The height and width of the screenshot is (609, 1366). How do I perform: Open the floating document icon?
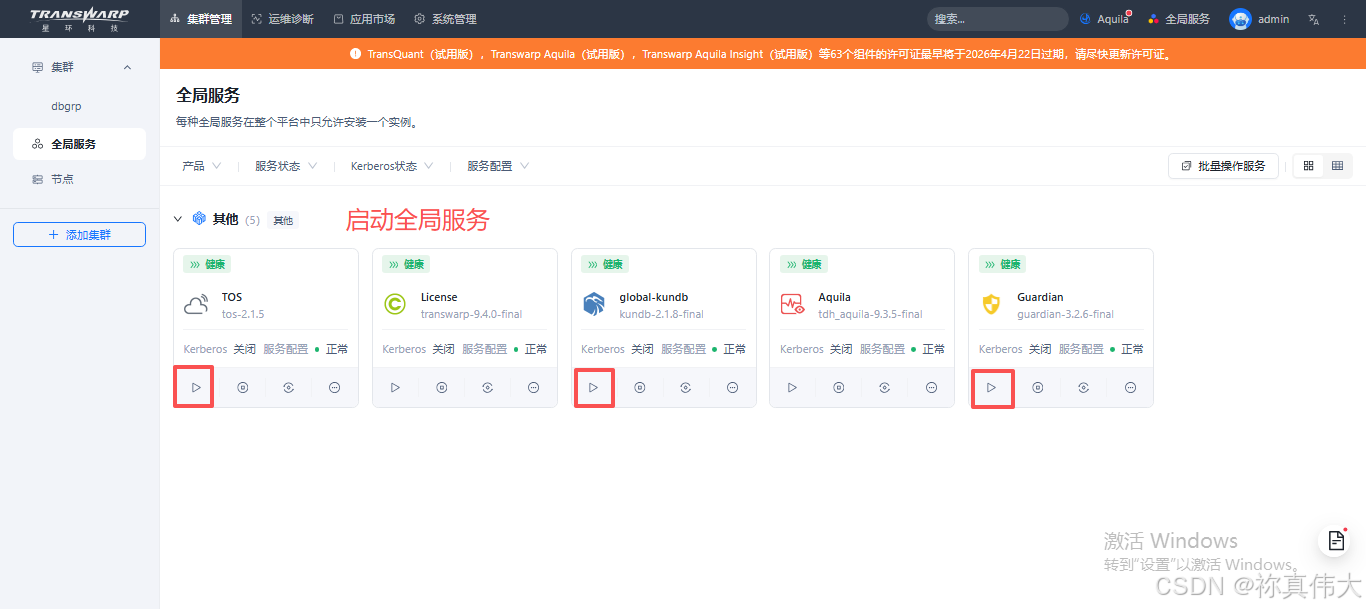point(1336,541)
